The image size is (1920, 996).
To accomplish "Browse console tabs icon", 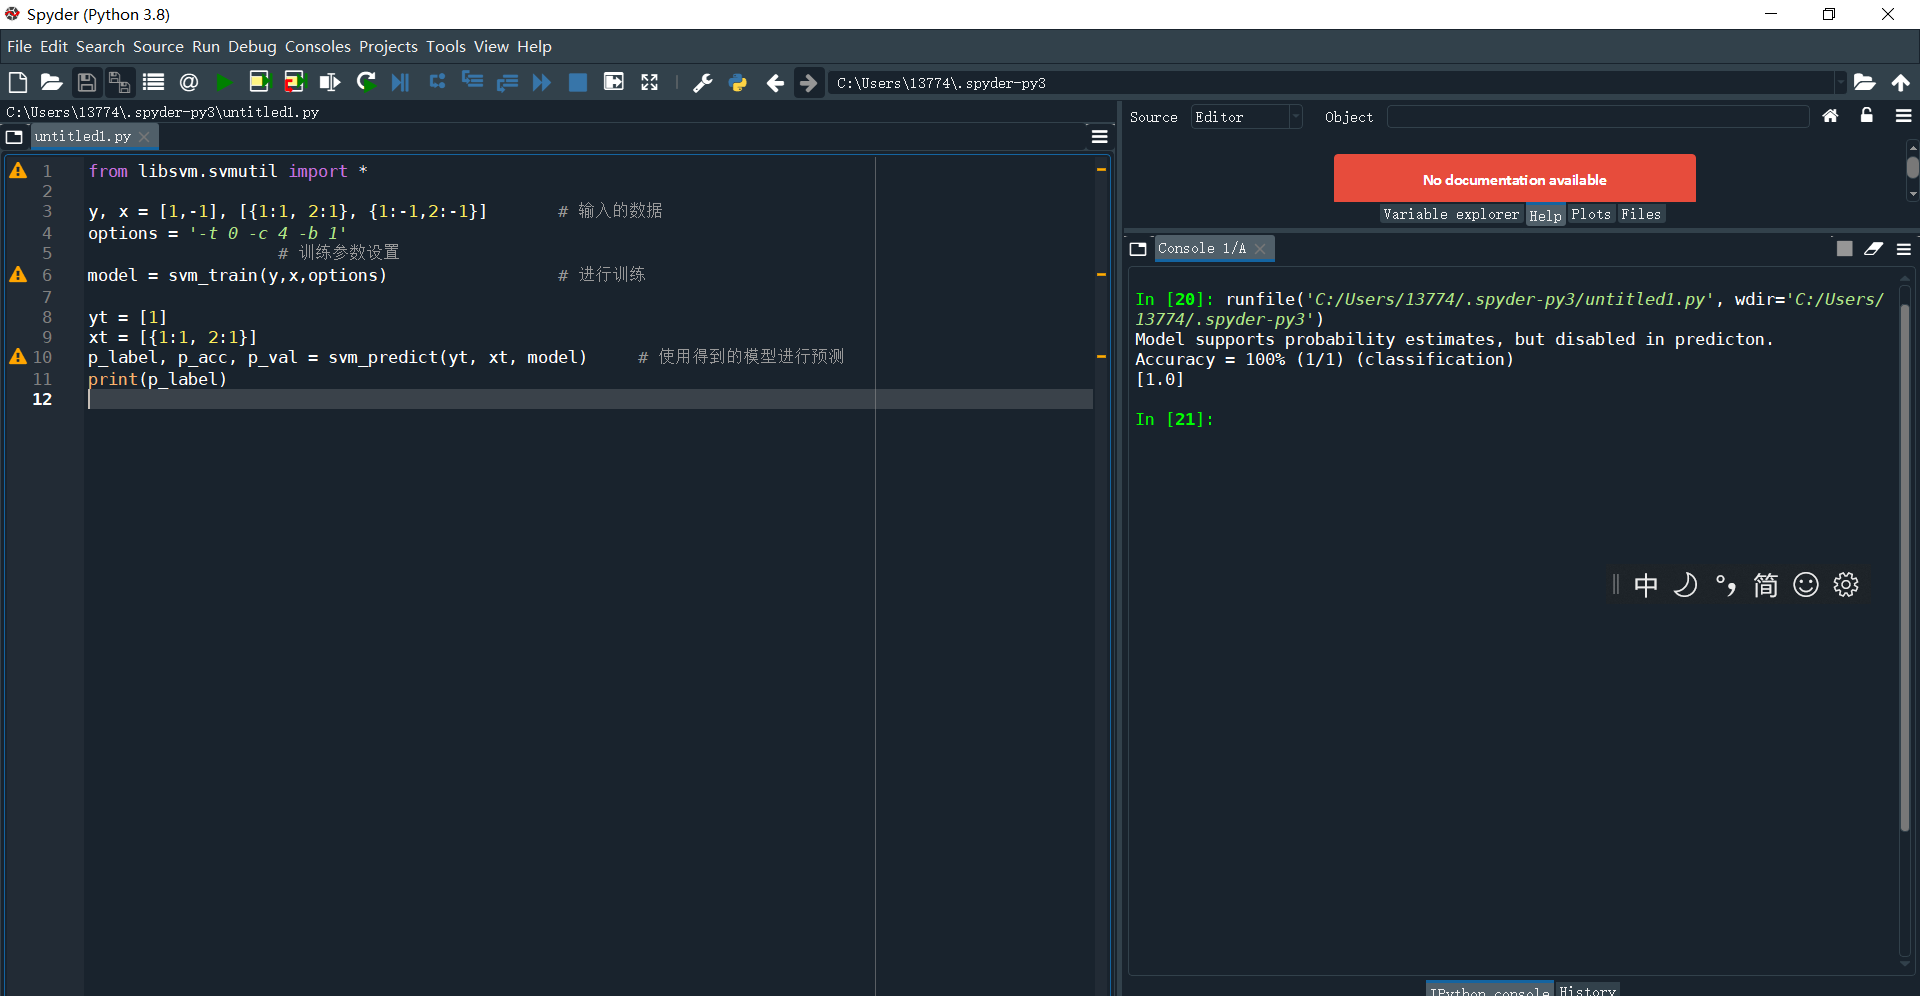I will tap(1138, 249).
